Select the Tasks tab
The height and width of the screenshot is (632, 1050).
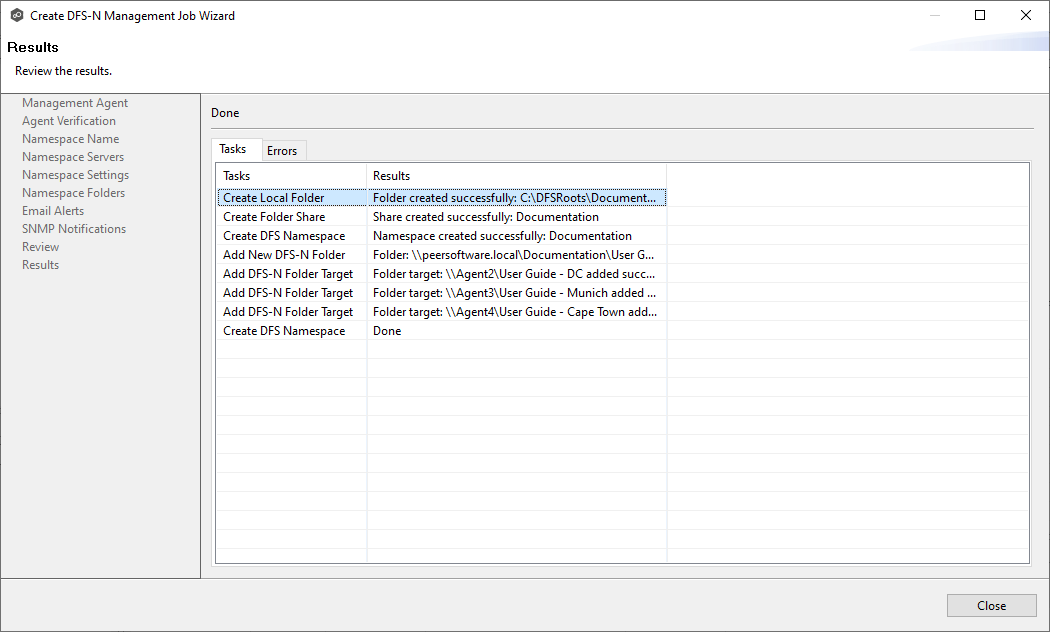coord(233,149)
